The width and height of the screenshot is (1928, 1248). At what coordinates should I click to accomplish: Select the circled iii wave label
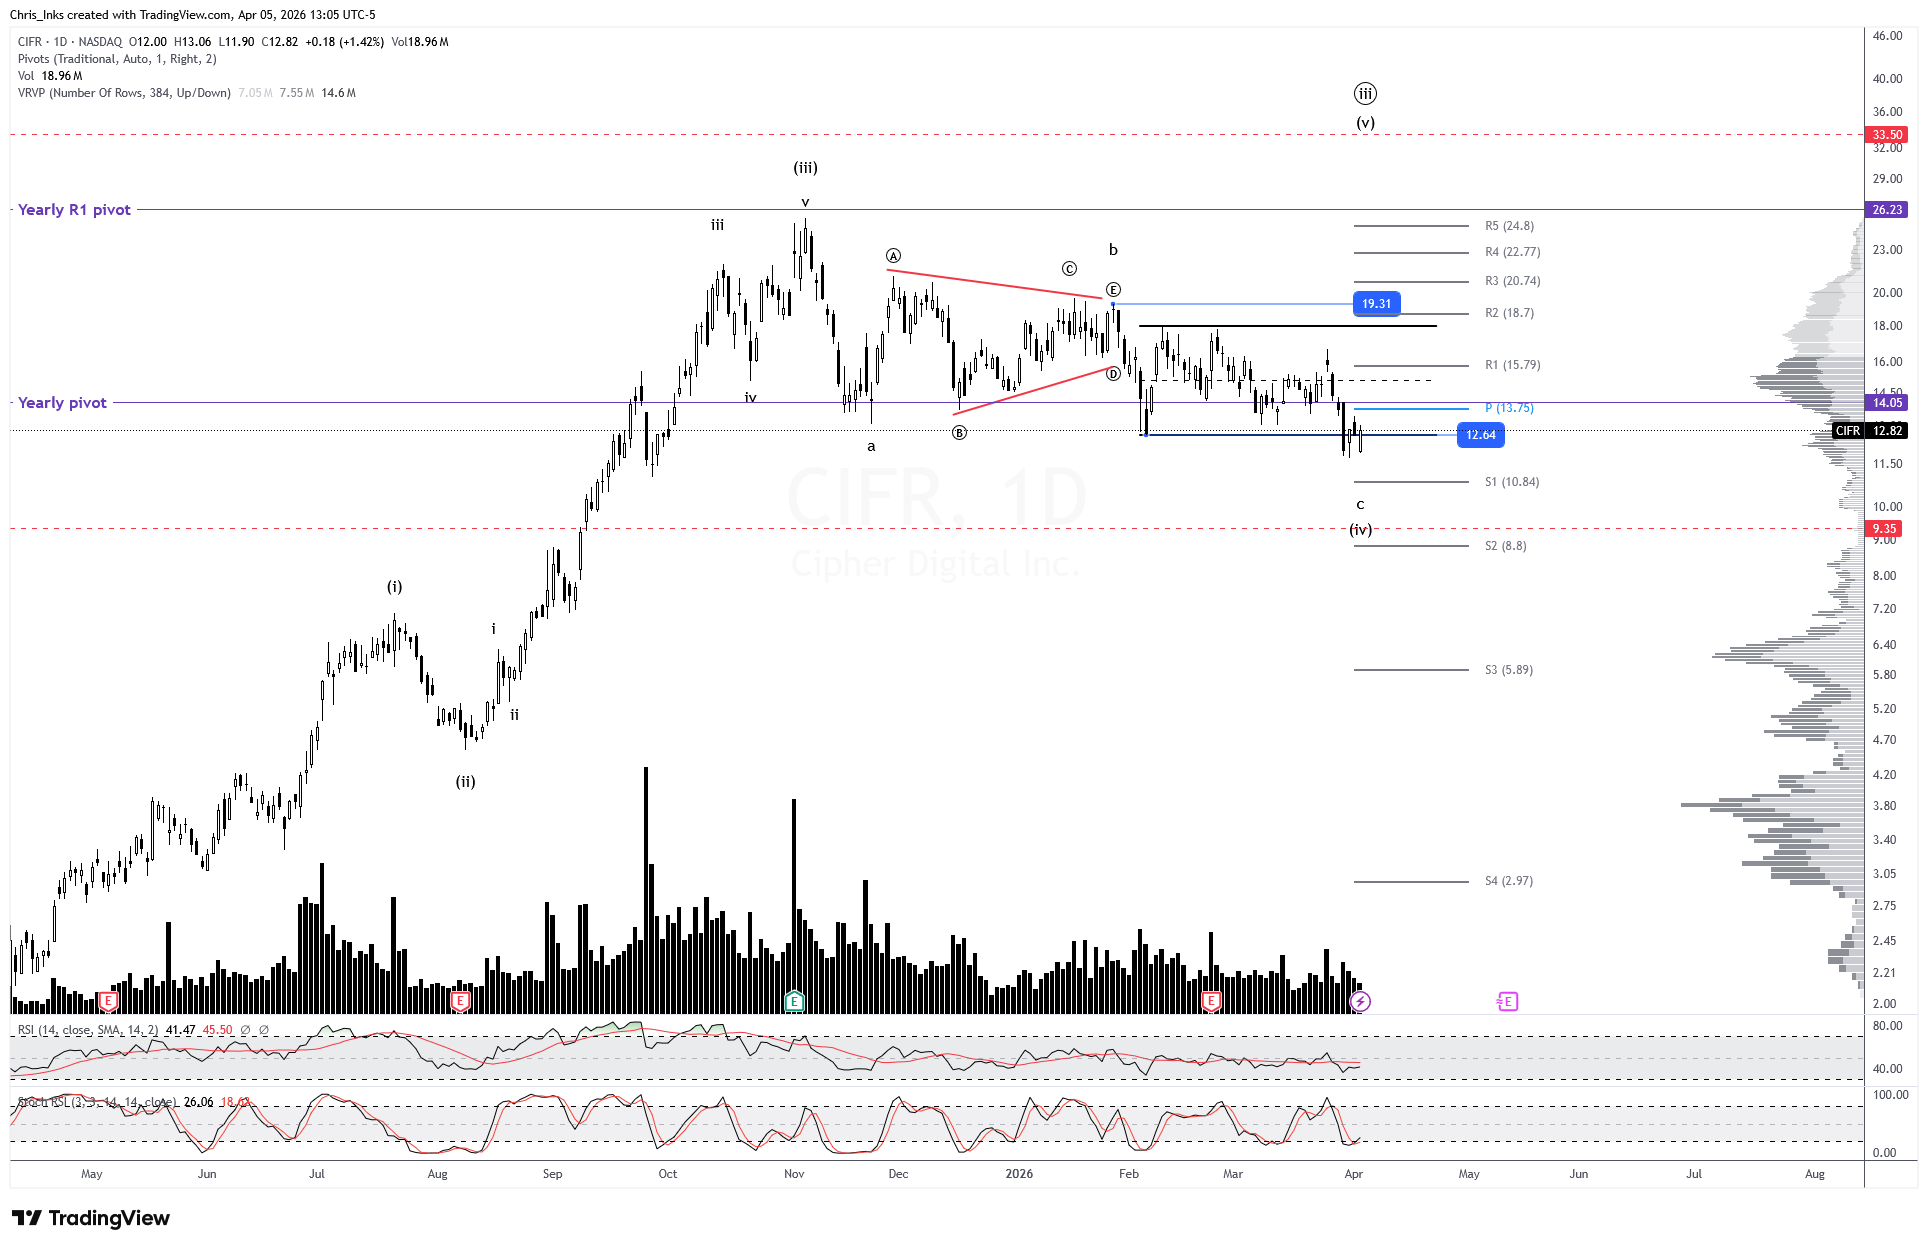pos(1365,94)
